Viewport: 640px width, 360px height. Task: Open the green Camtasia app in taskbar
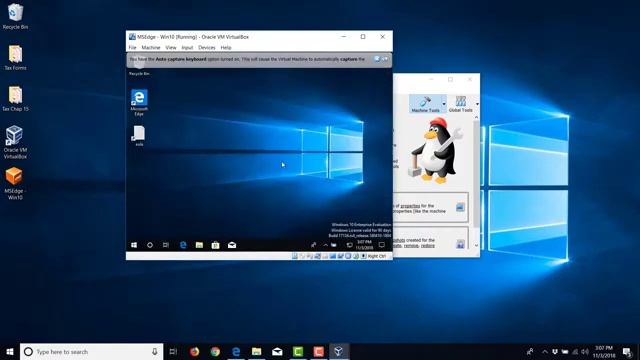point(298,351)
